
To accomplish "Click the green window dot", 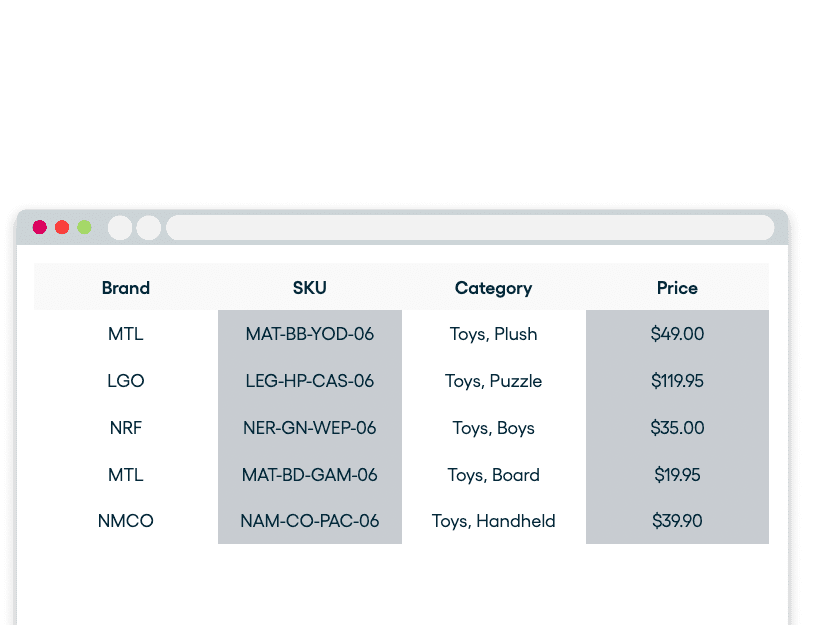I will click(85, 227).
